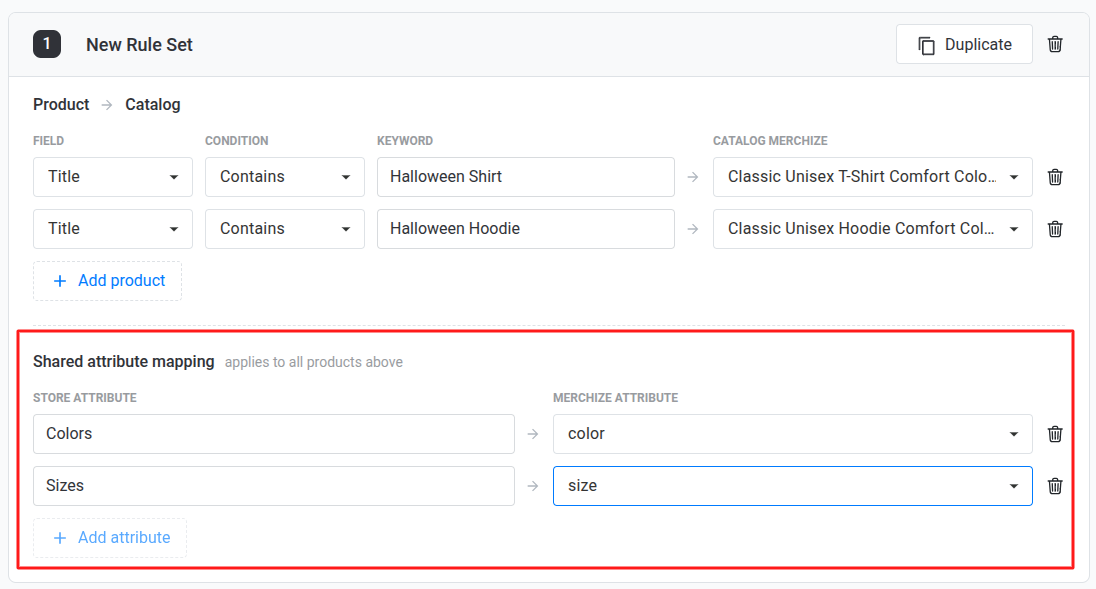Add a new attribute mapping
This screenshot has height=589, width=1096.
[110, 538]
